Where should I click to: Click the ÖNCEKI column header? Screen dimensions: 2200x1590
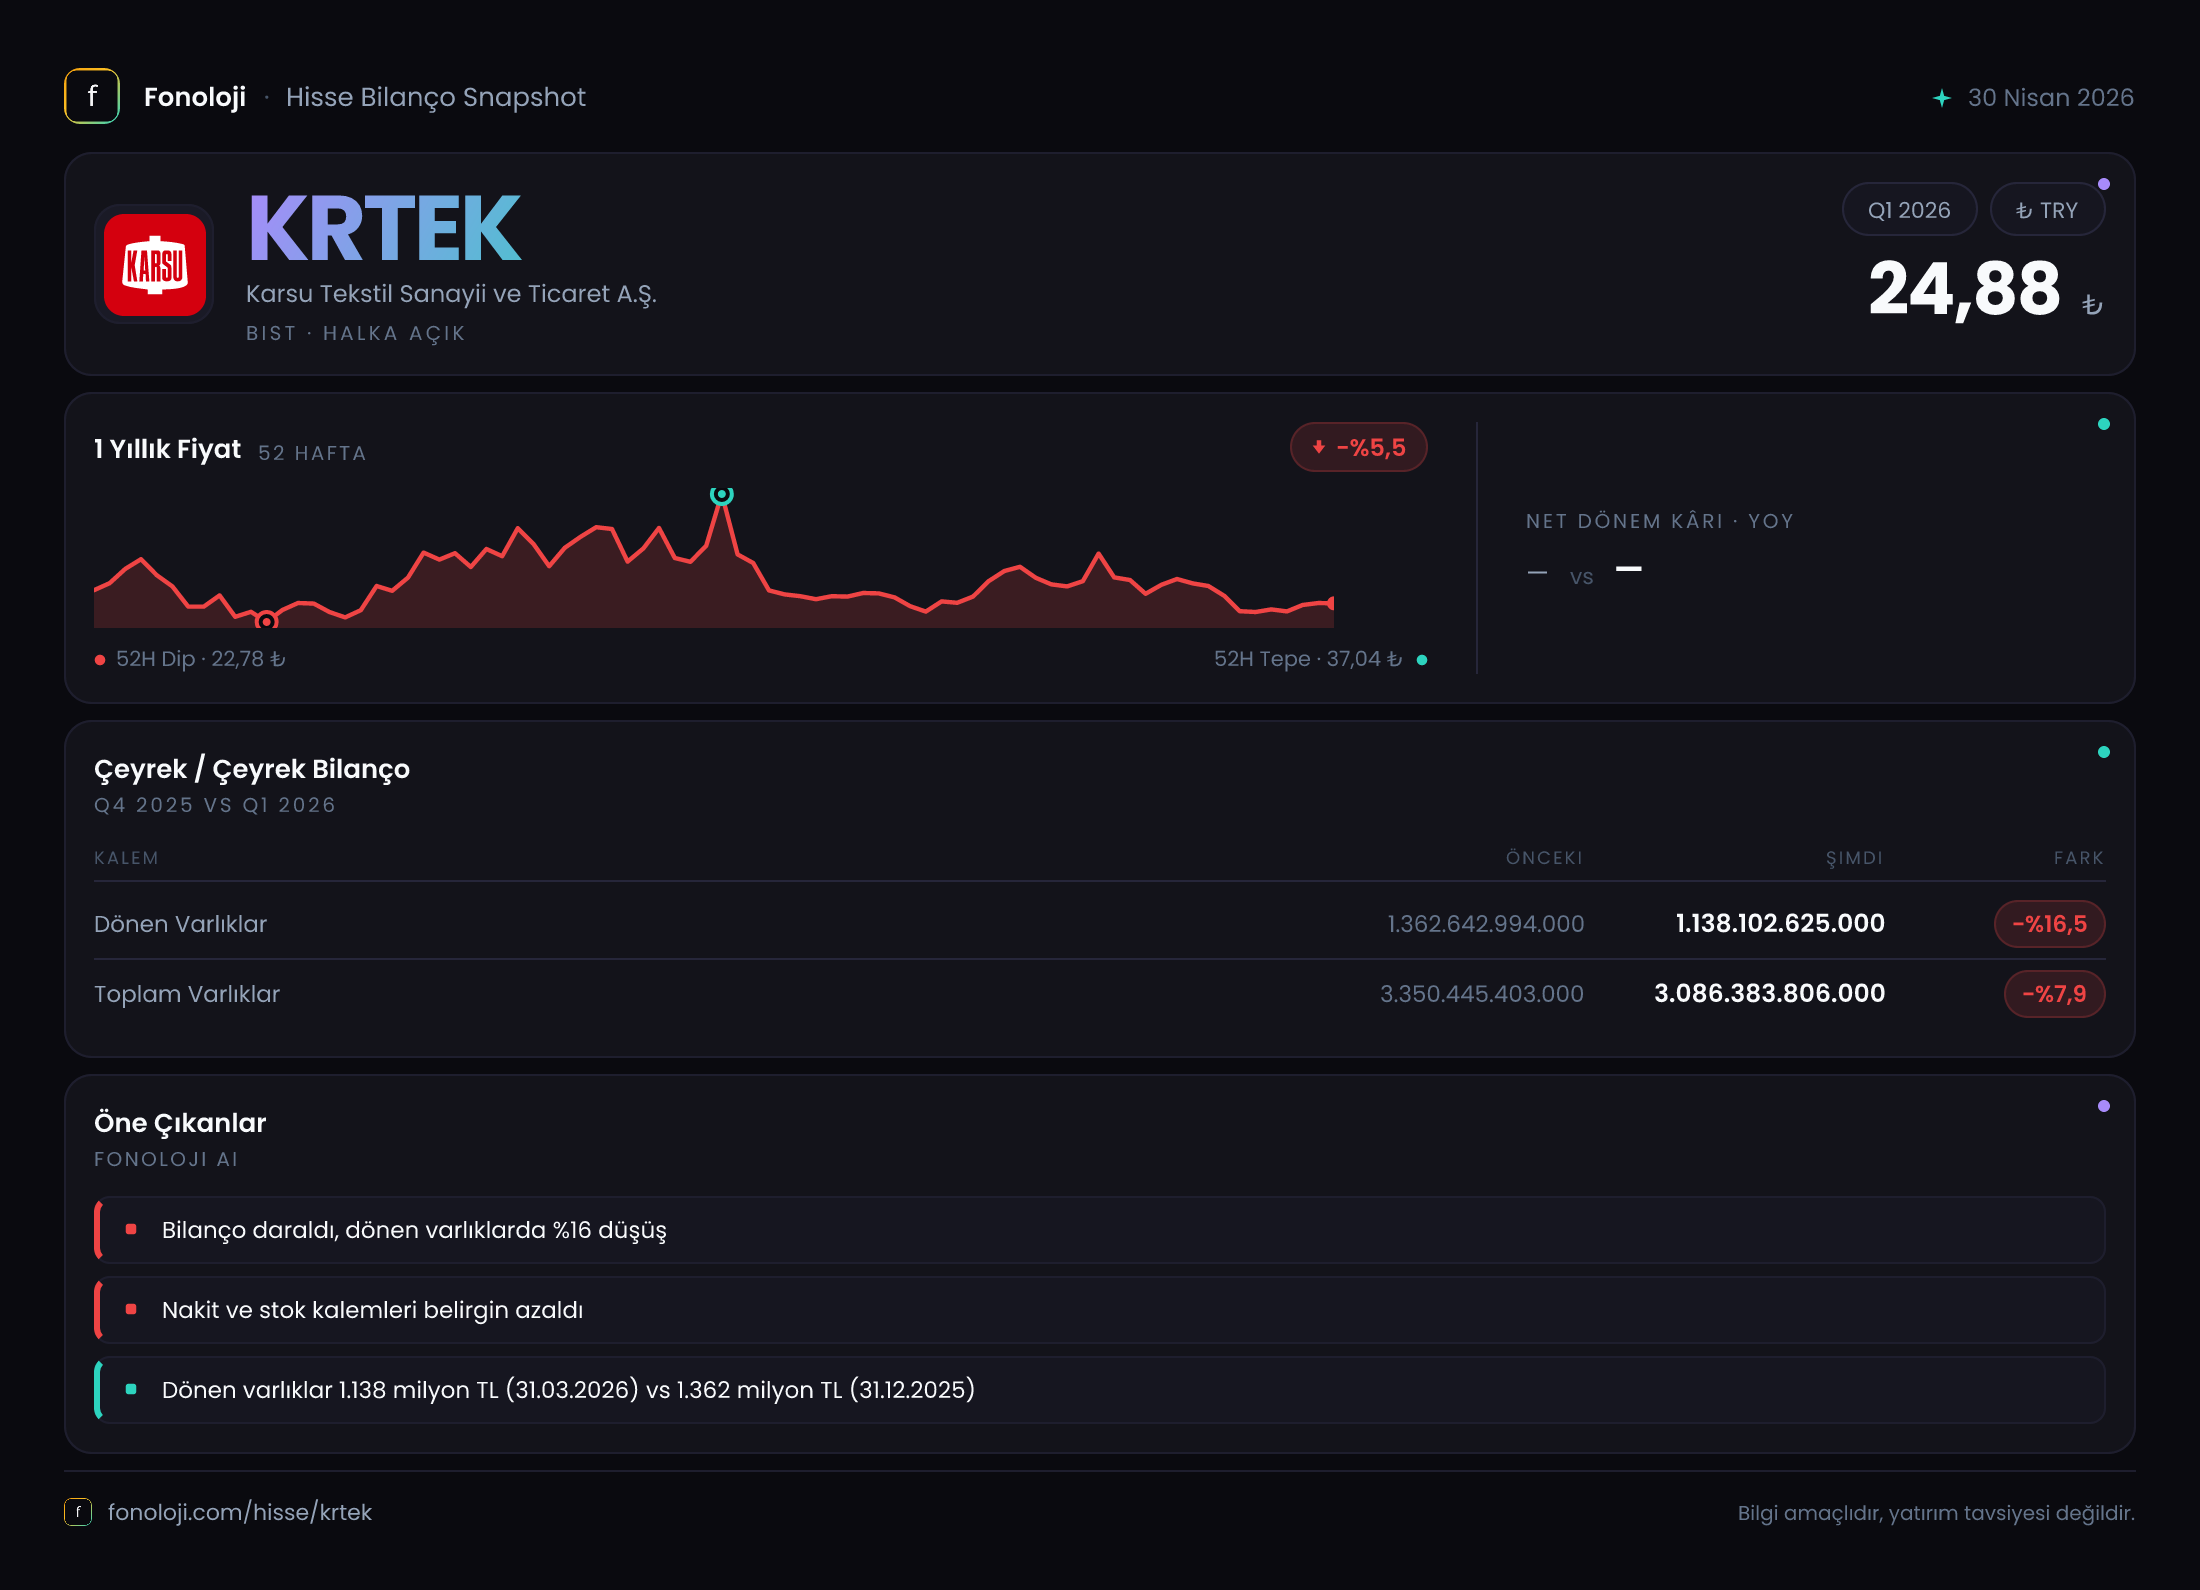click(1544, 858)
